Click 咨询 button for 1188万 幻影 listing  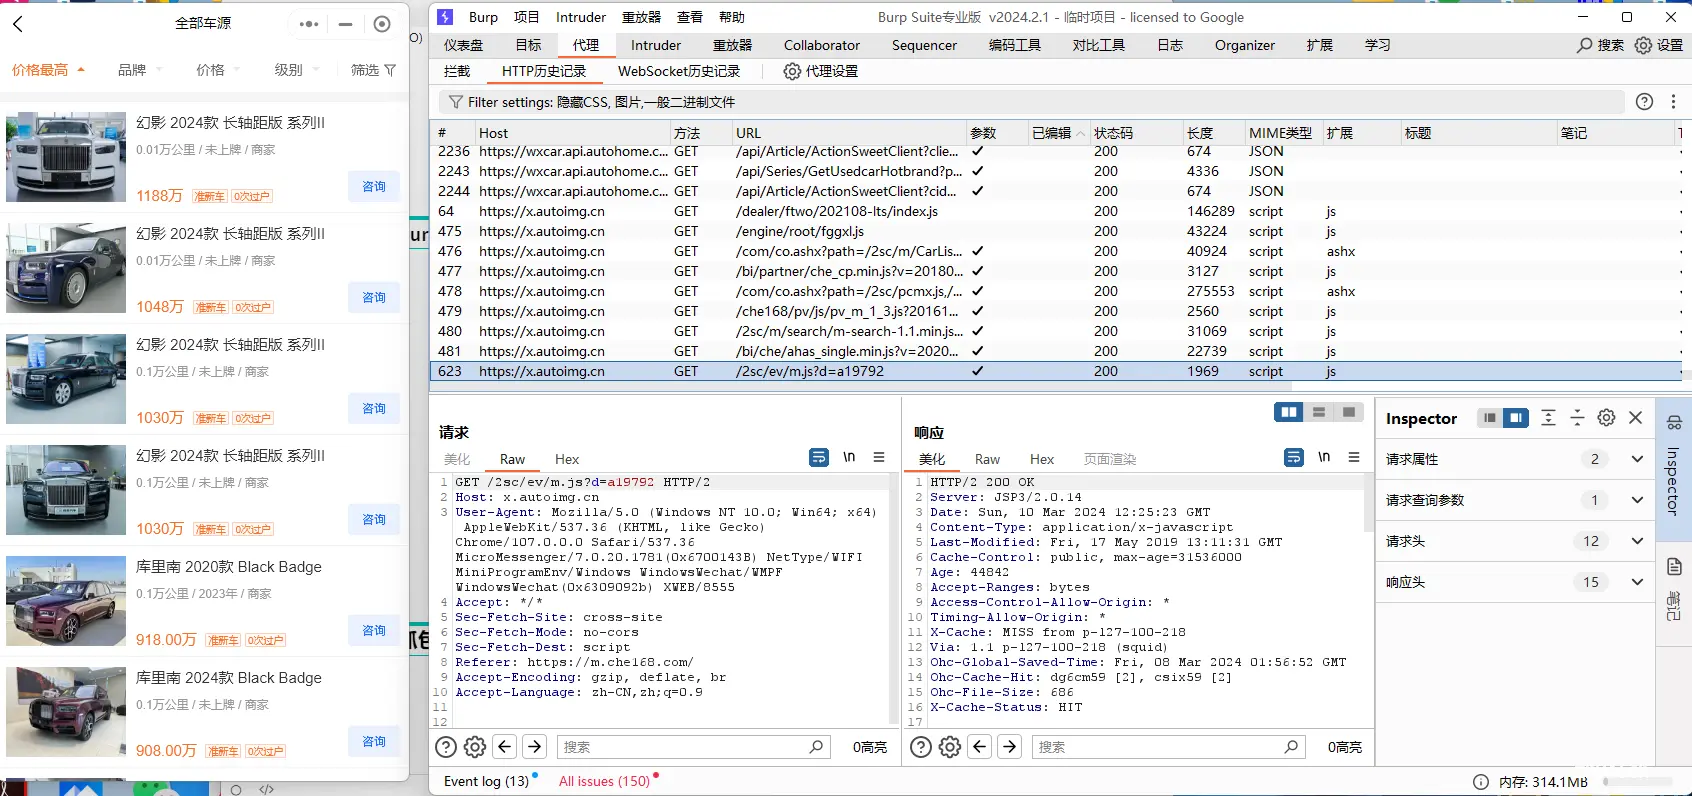coord(374,187)
